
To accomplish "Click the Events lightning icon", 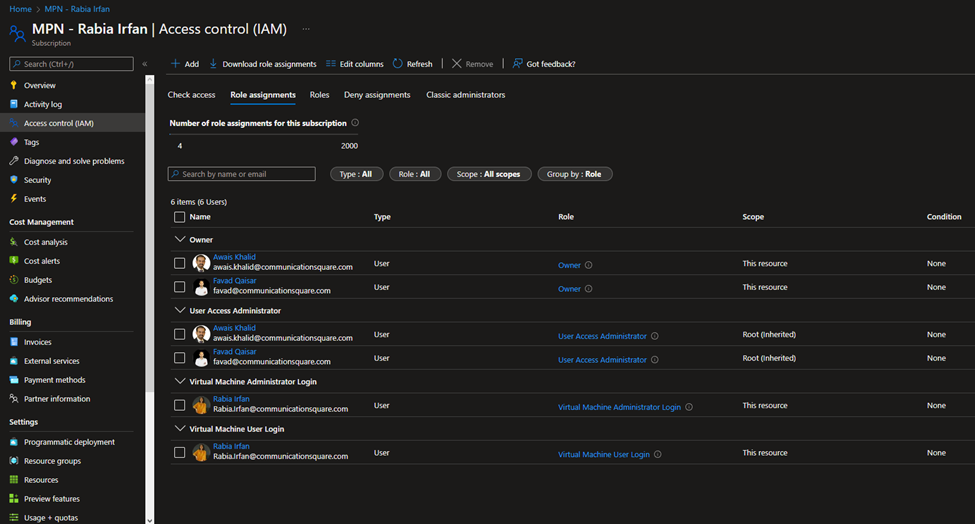I will pyautogui.click(x=14, y=198).
